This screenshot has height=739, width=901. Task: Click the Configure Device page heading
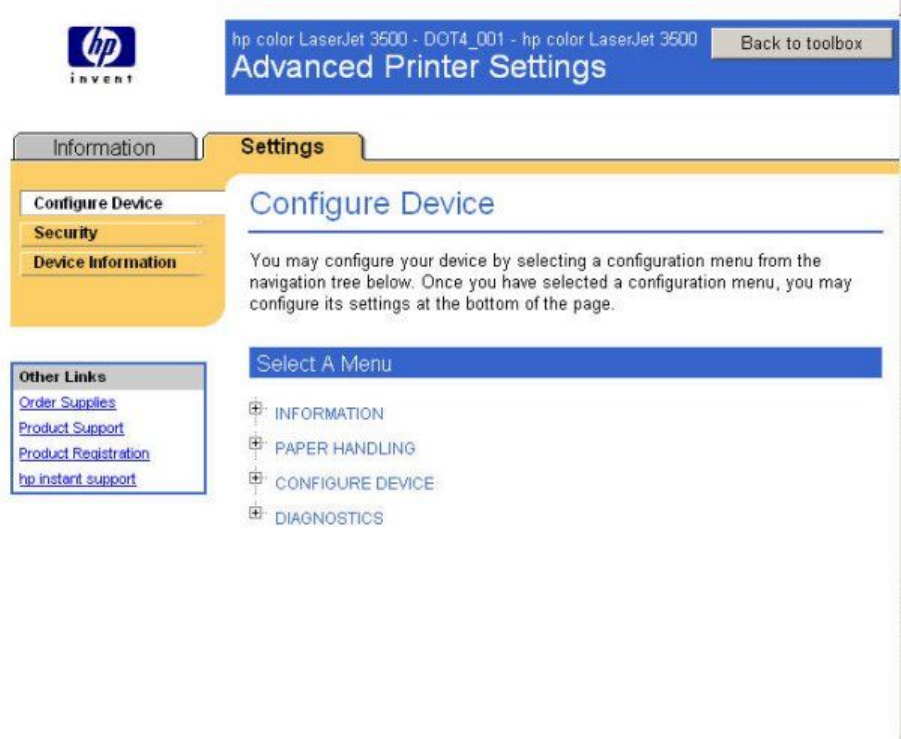pos(372,203)
